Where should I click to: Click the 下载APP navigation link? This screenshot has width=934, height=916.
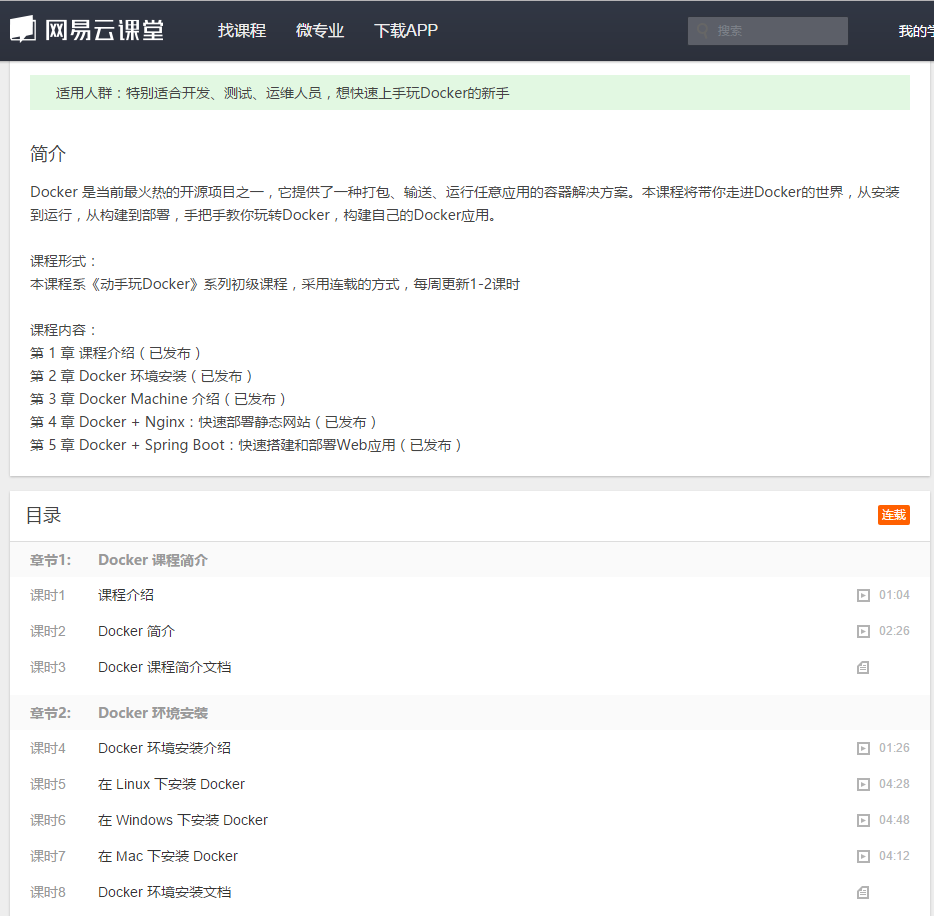click(x=405, y=30)
